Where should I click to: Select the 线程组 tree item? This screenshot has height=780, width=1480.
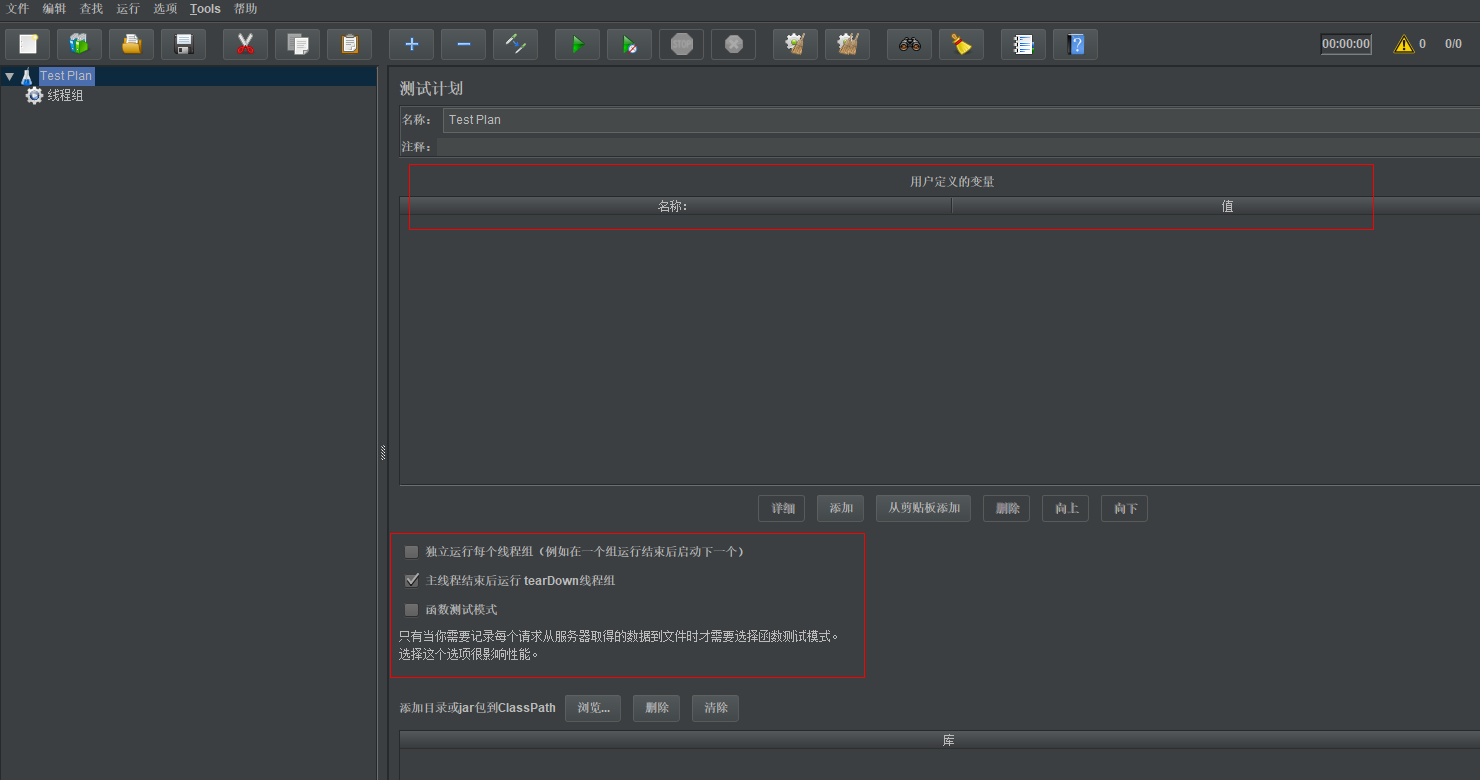tap(65, 96)
